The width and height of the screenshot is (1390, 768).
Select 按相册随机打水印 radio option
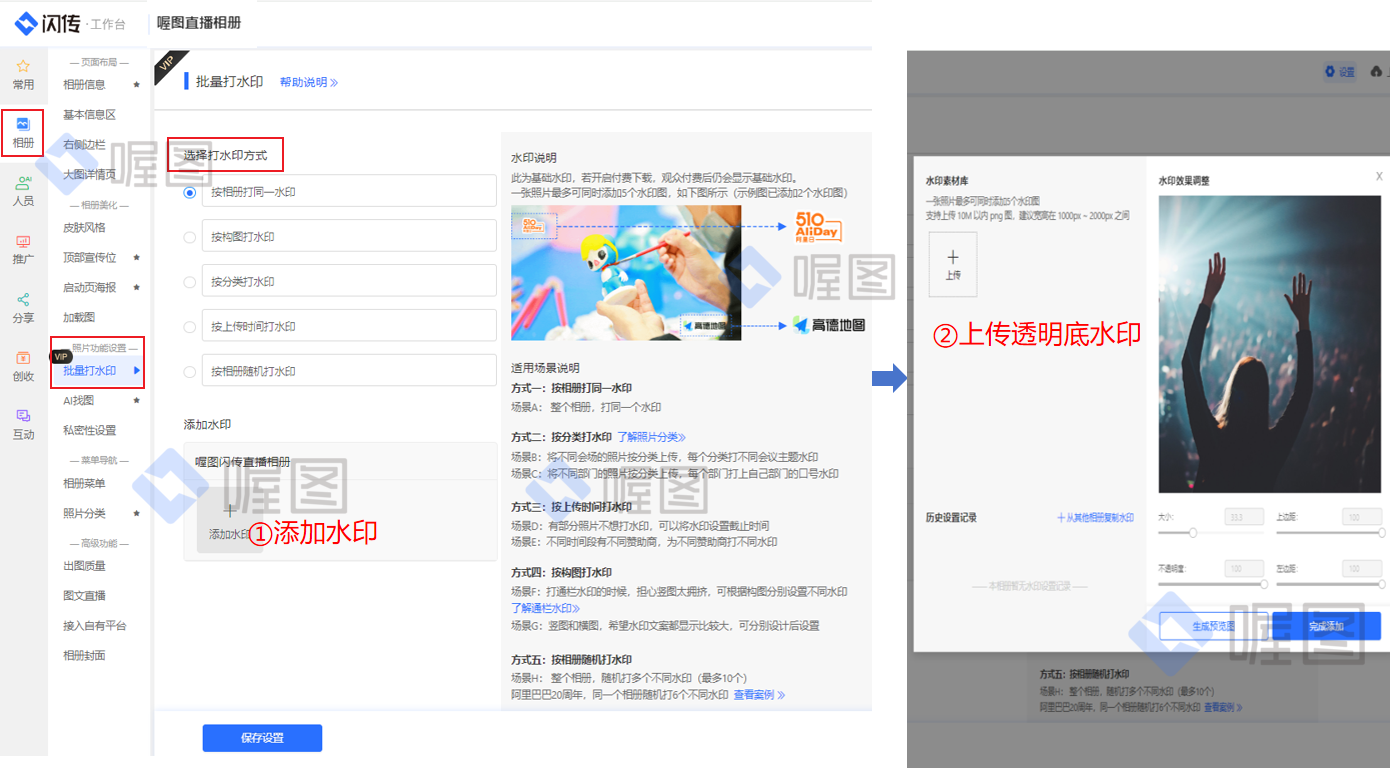(x=190, y=372)
